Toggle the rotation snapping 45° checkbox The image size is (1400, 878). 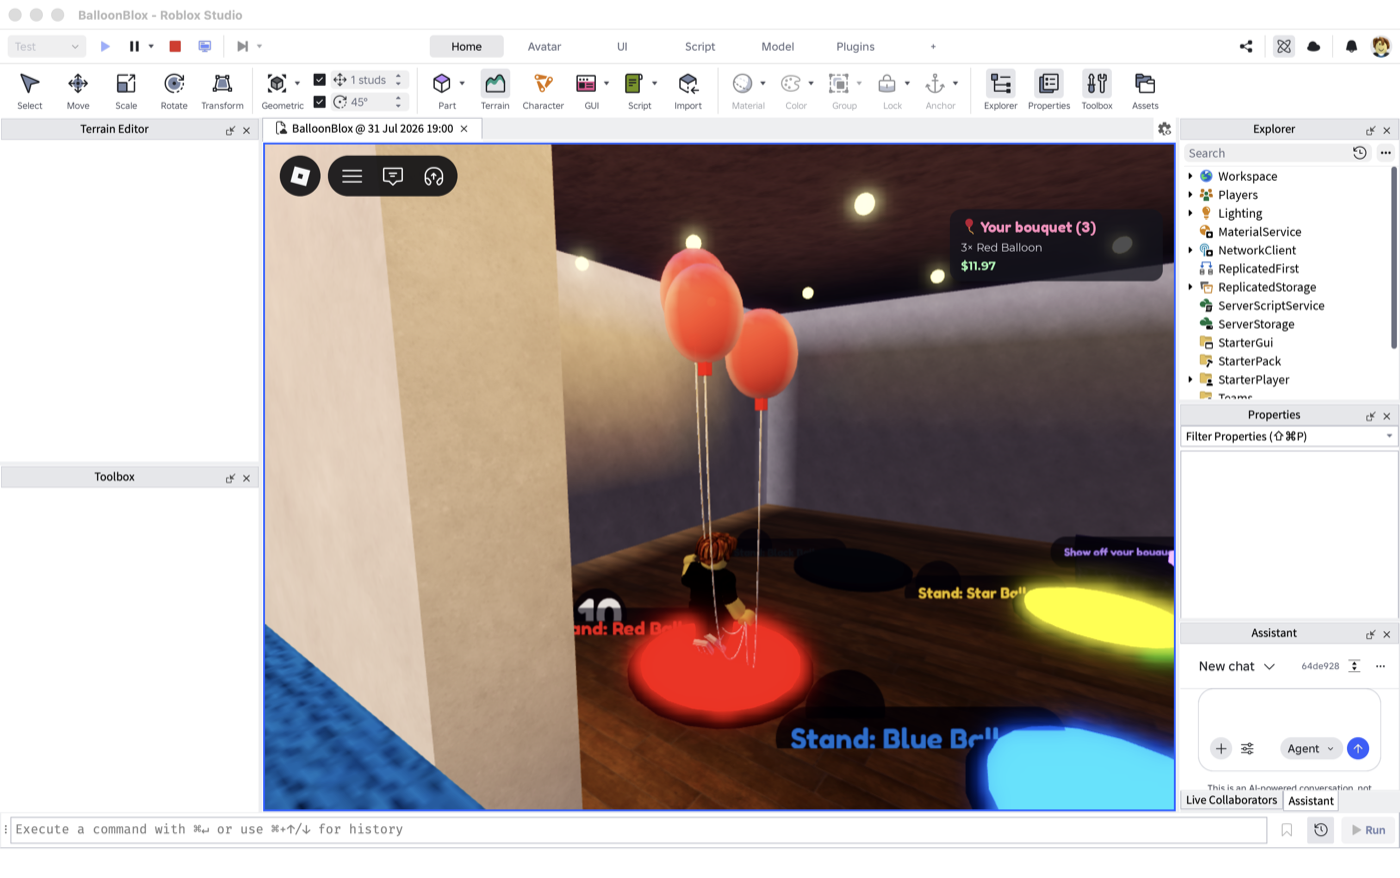[x=319, y=102]
